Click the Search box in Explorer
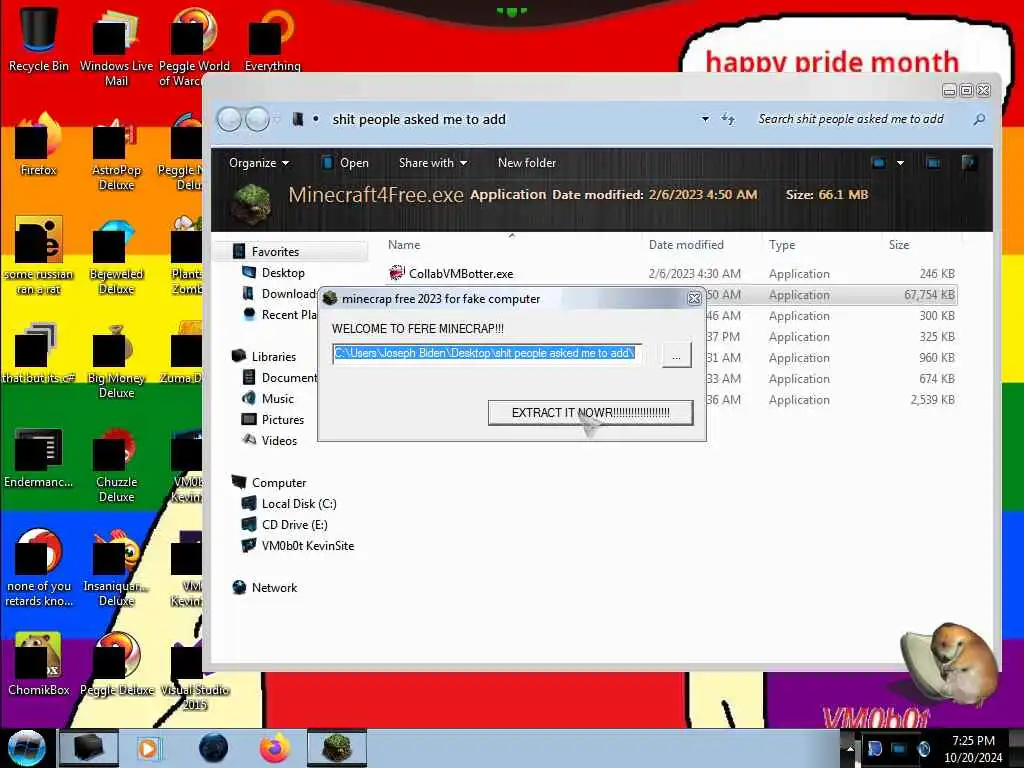 (x=862, y=119)
